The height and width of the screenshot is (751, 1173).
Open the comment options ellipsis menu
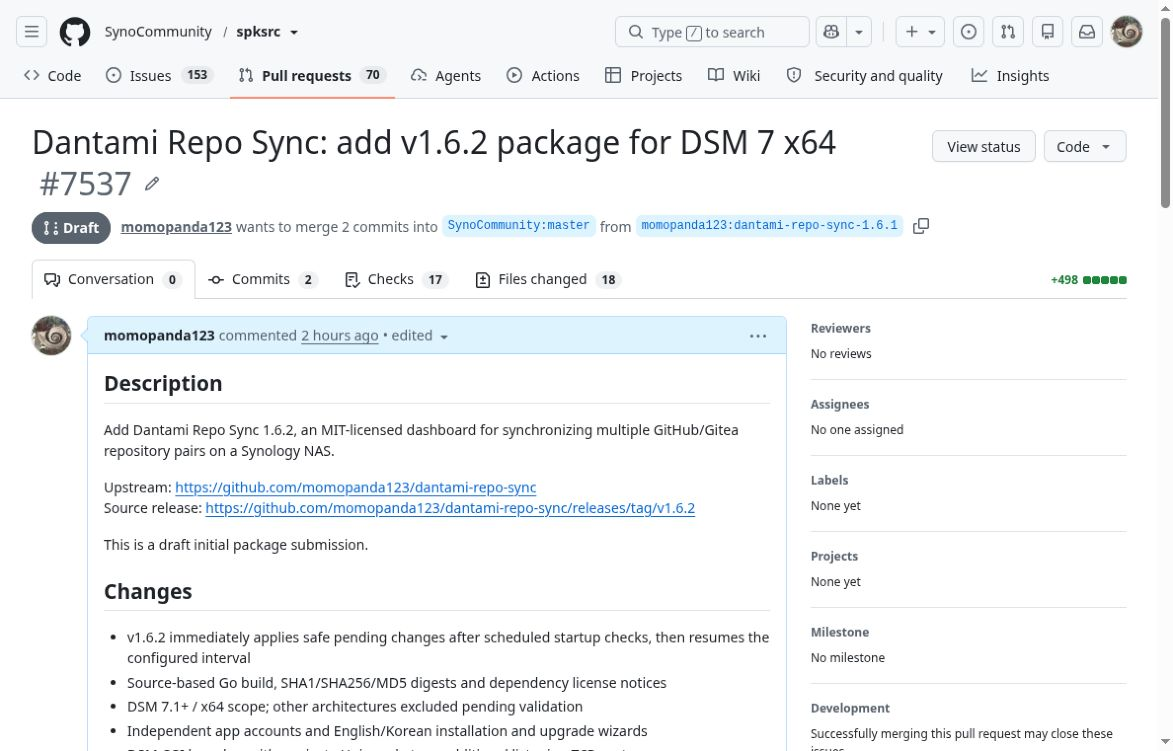[758, 336]
